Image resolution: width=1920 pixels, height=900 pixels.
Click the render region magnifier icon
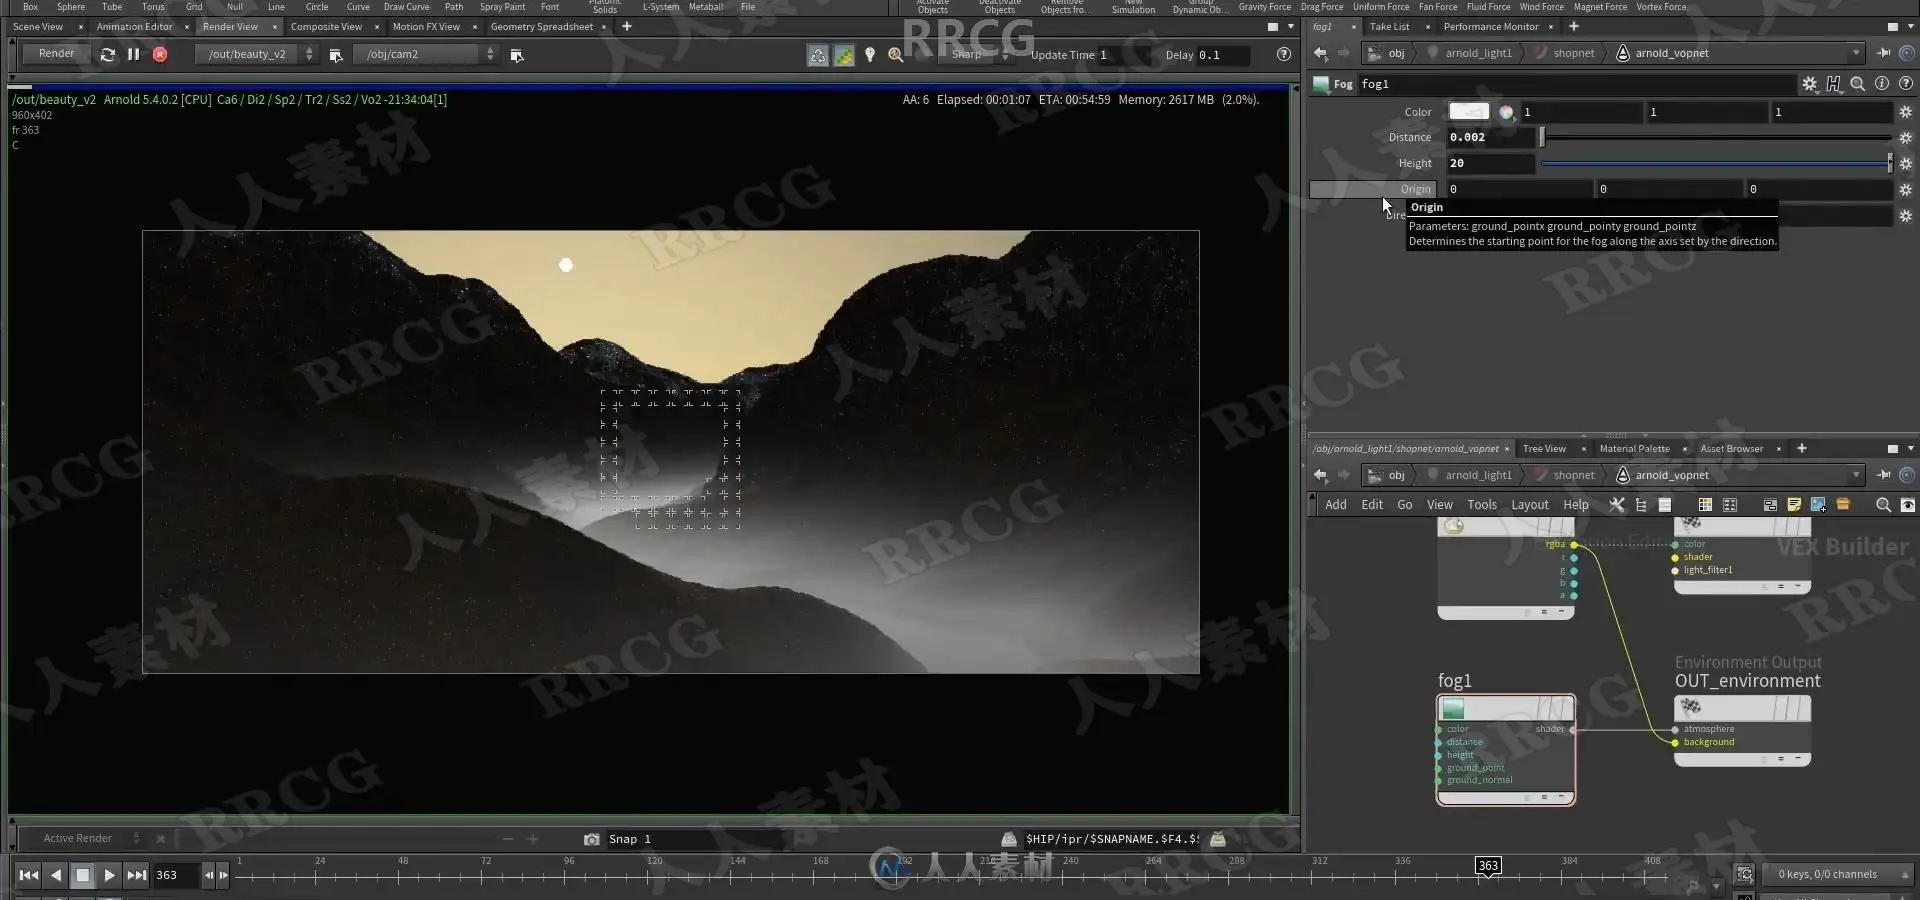pos(896,55)
